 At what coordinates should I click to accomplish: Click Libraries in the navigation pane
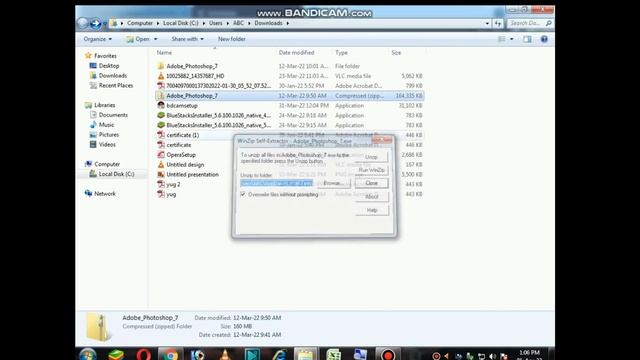click(104, 105)
